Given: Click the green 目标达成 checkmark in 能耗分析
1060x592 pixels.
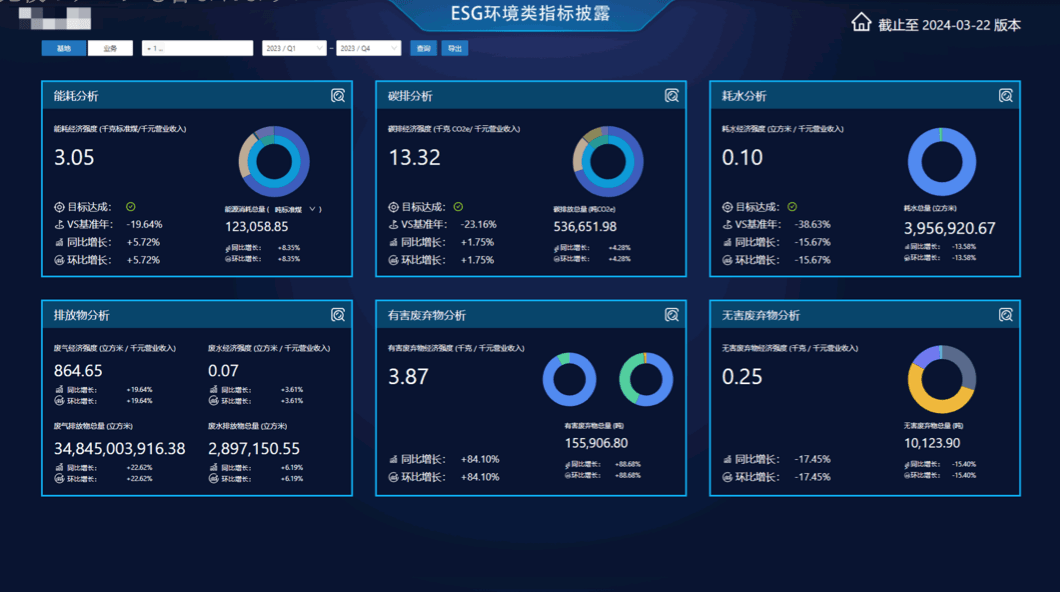Looking at the screenshot, I should tap(130, 207).
